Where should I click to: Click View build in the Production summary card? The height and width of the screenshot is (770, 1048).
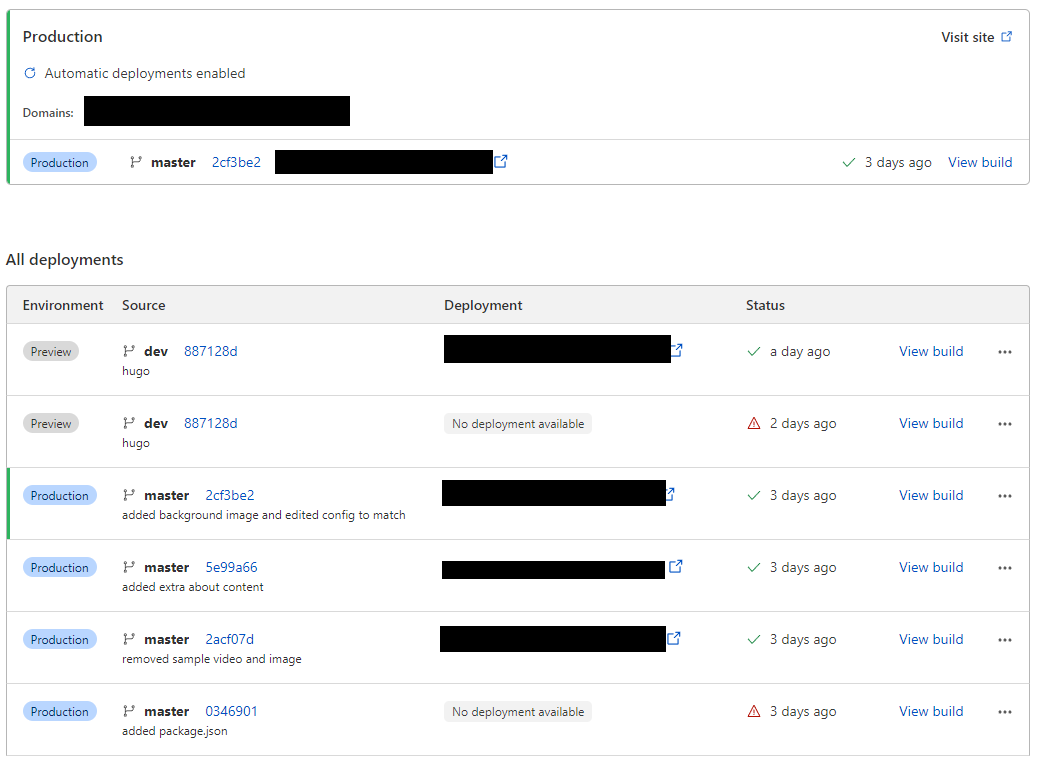click(980, 162)
